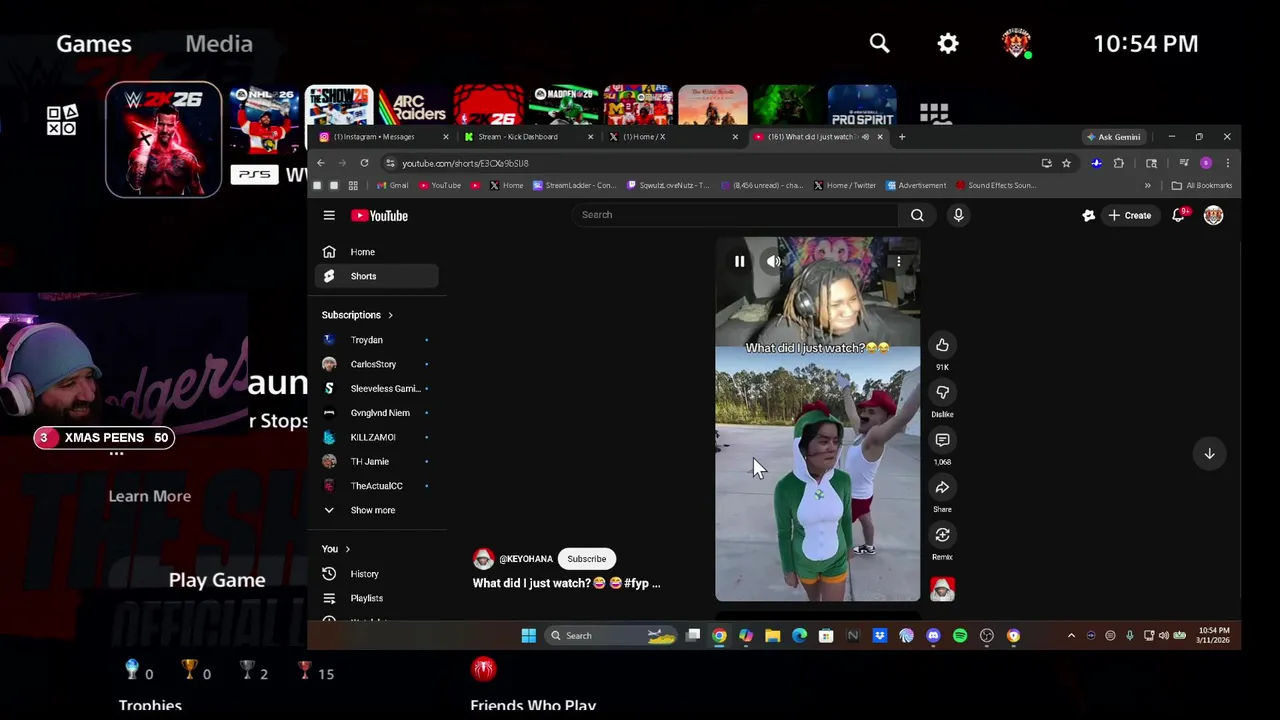The image size is (1280, 720).
Task: Dislike the Short
Action: point(942,392)
